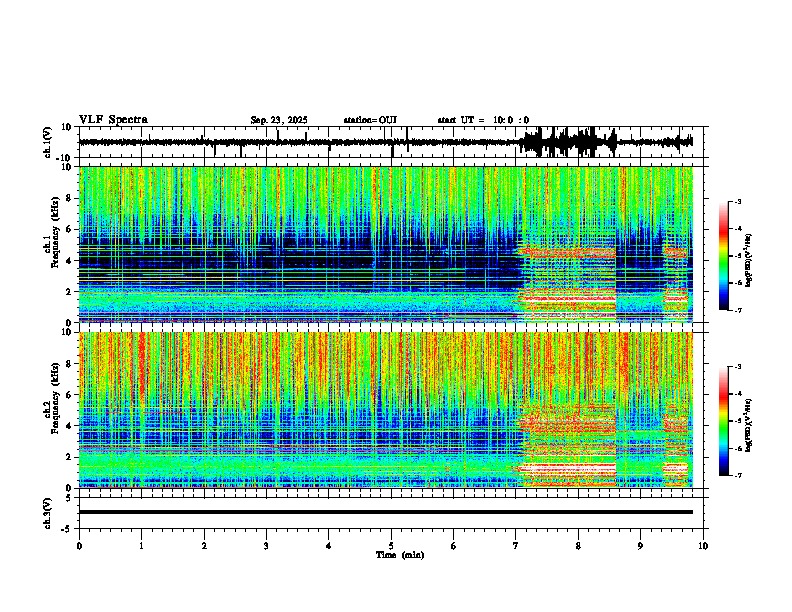Click time axis tick label "3"

pos(266,546)
